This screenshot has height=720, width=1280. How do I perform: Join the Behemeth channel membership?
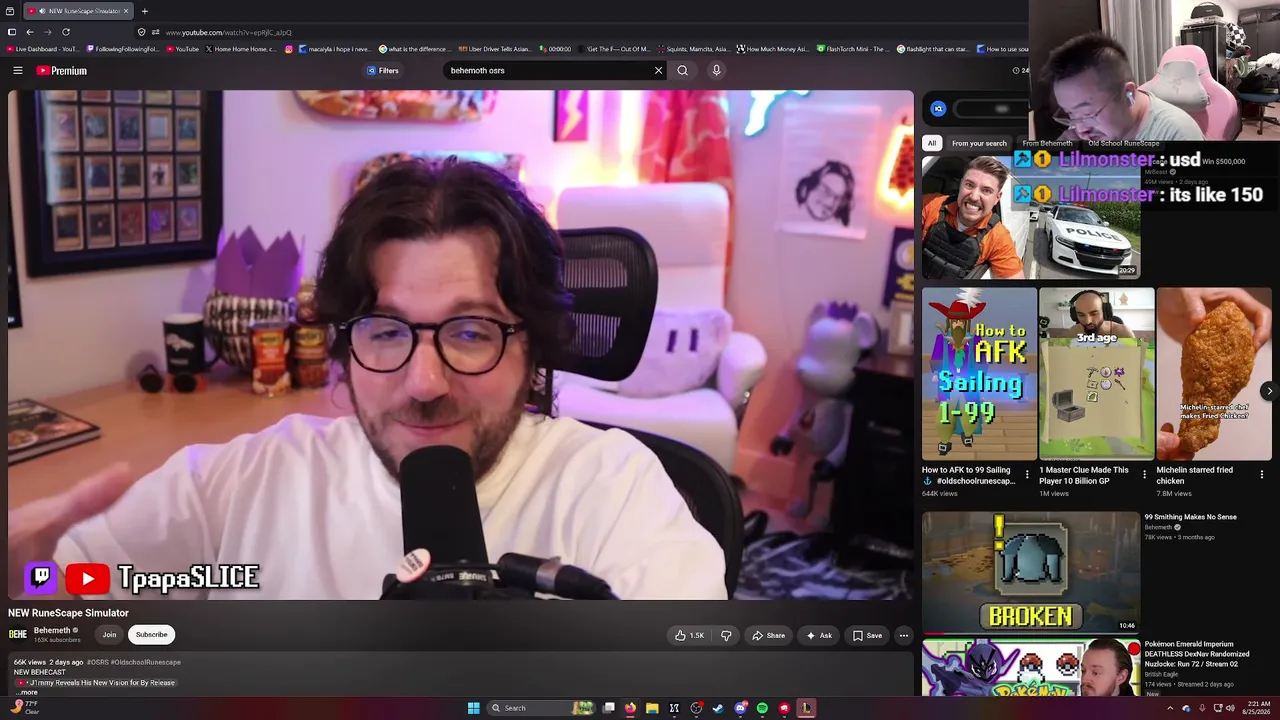[109, 634]
